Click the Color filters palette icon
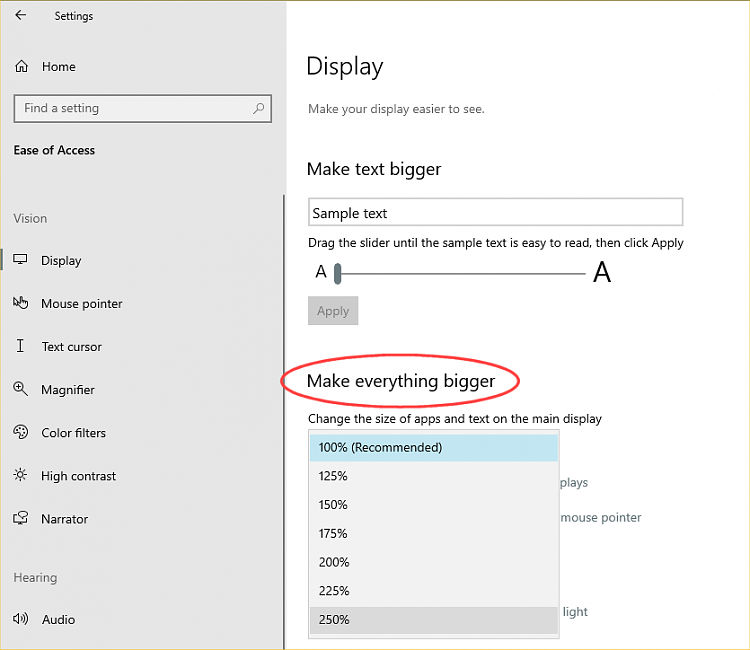 click(x=21, y=432)
